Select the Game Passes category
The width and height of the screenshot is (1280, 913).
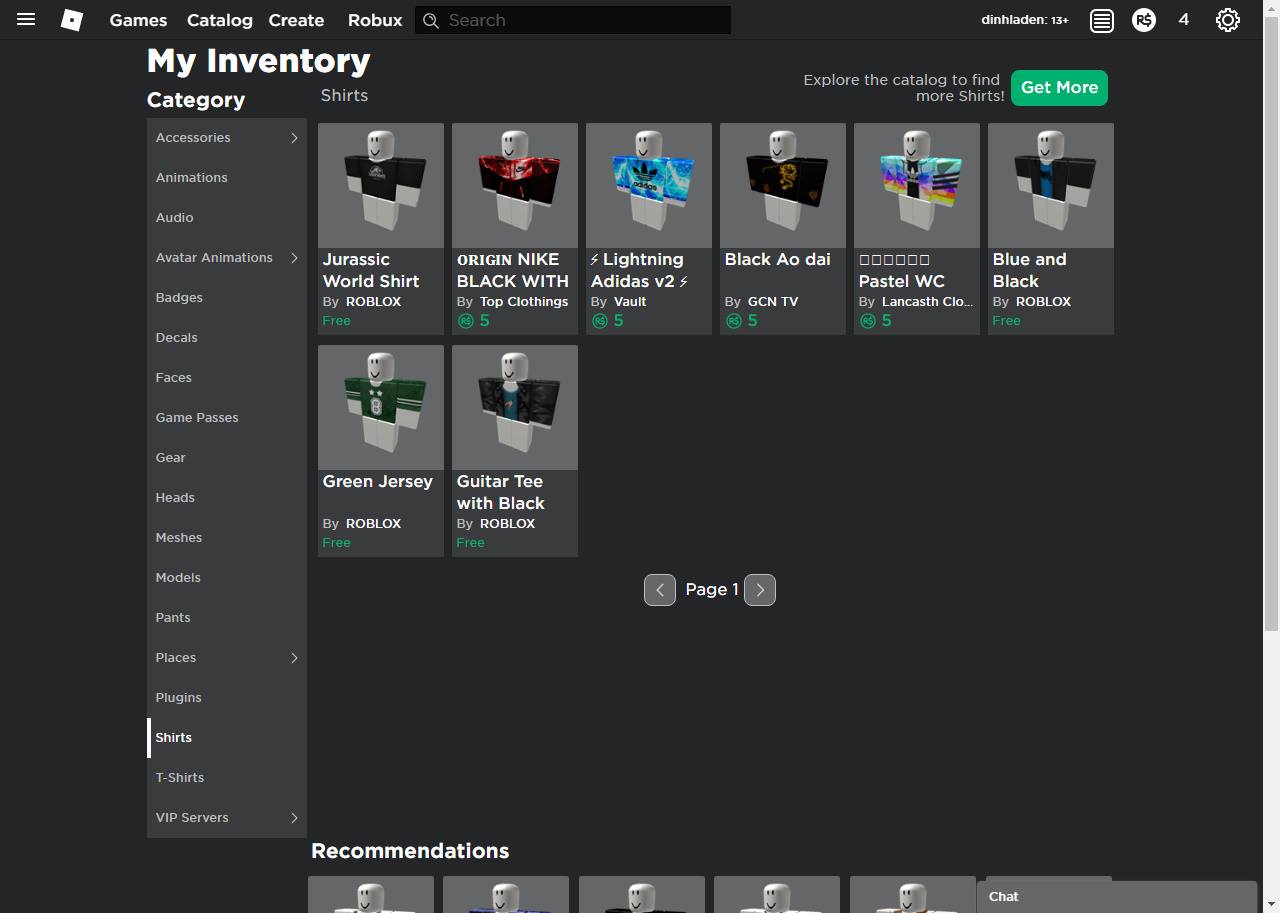[227, 418]
